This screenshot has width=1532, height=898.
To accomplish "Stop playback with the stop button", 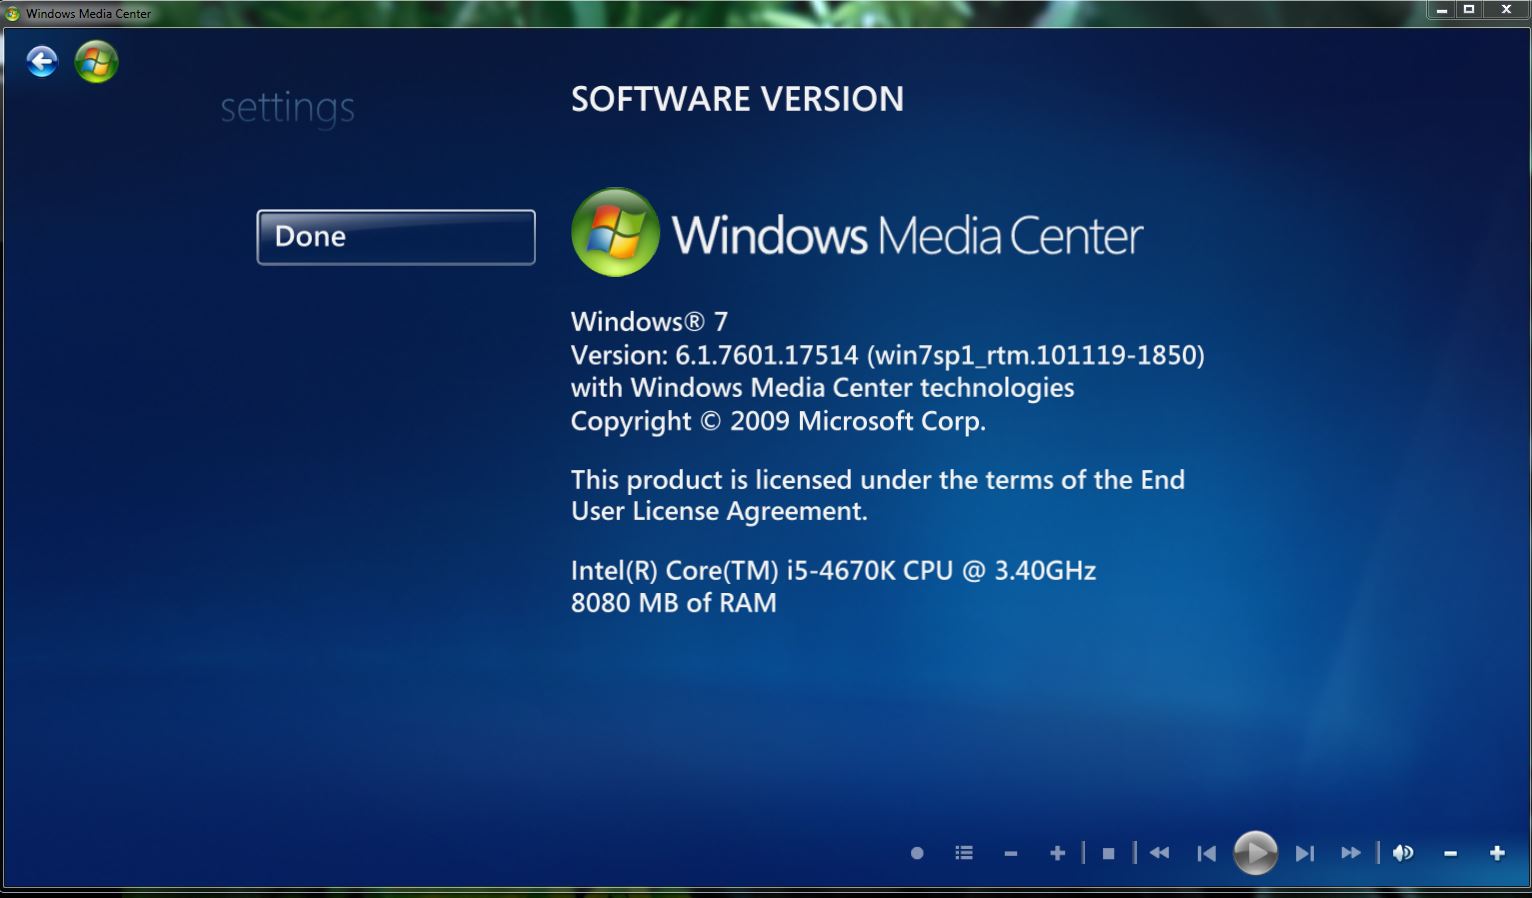I will pyautogui.click(x=1108, y=853).
